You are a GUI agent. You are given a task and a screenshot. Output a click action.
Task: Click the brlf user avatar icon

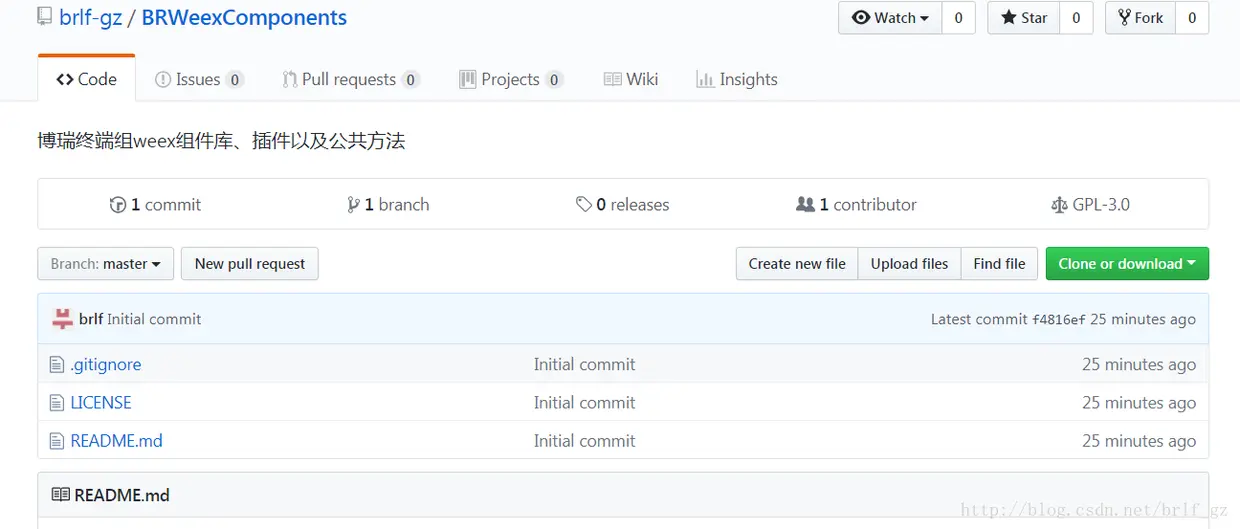tap(63, 319)
